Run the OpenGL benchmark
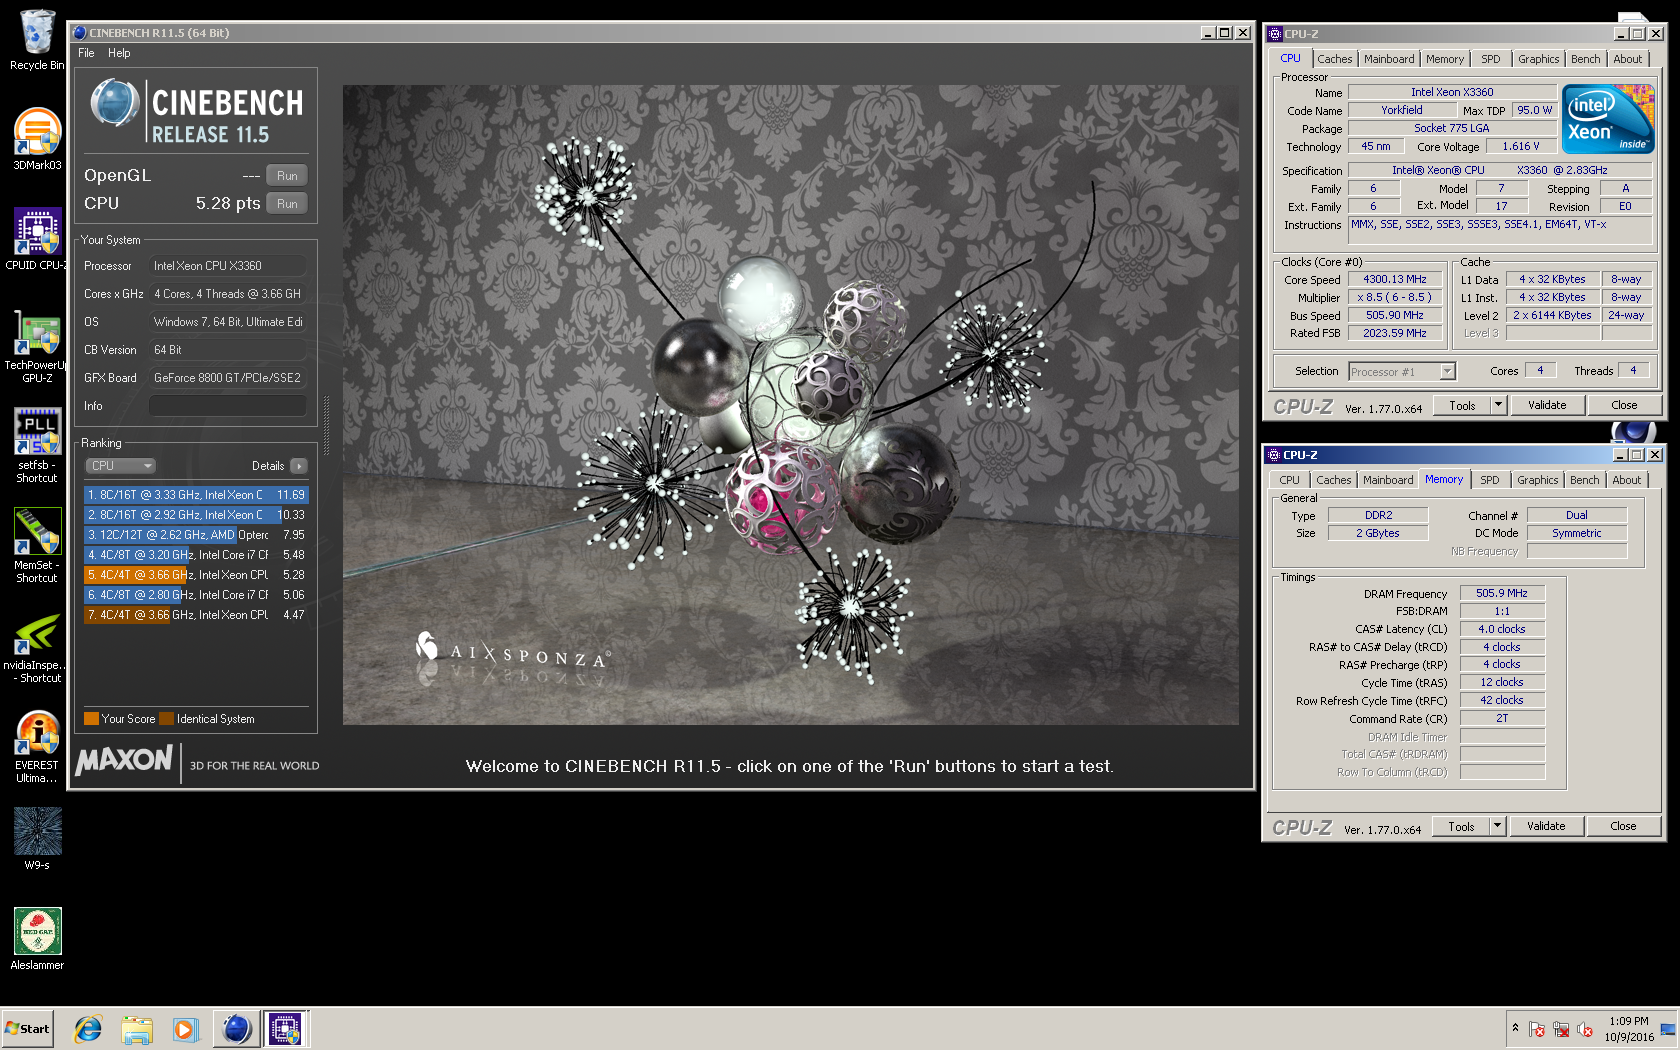The image size is (1680, 1050). pyautogui.click(x=287, y=176)
